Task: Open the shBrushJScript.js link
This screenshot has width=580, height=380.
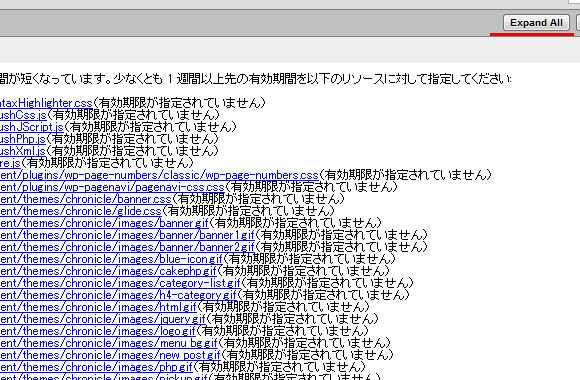Action: (32, 127)
